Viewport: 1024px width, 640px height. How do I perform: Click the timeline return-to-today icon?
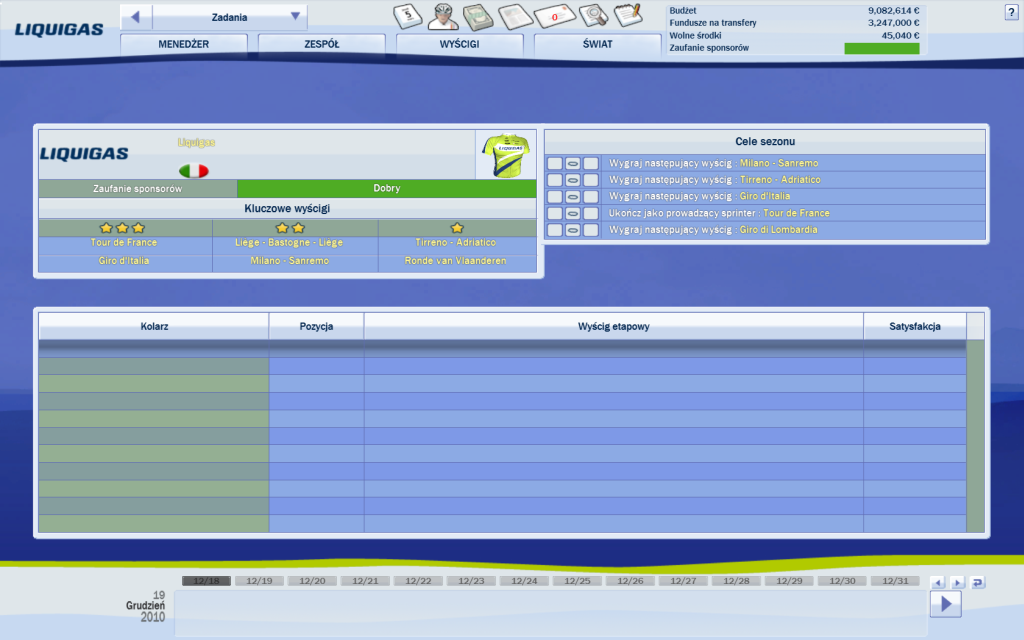tap(978, 583)
